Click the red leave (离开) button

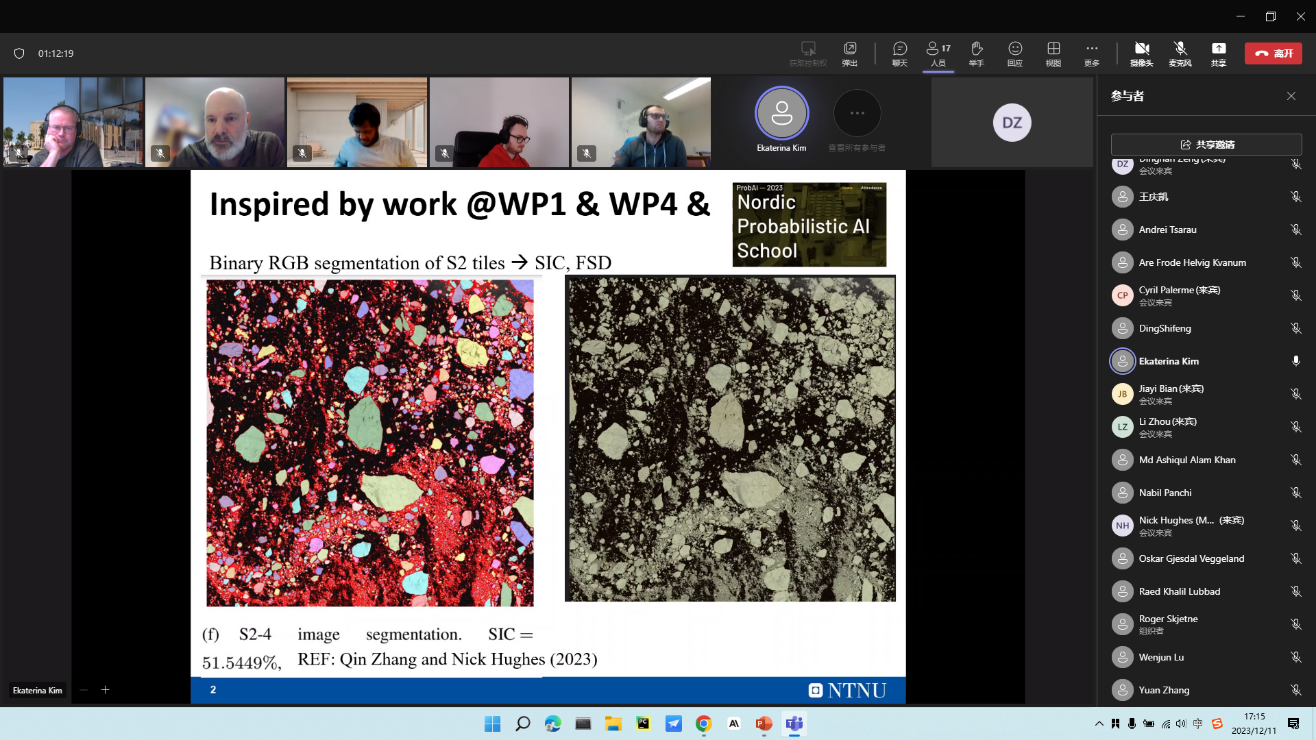pyautogui.click(x=1273, y=54)
